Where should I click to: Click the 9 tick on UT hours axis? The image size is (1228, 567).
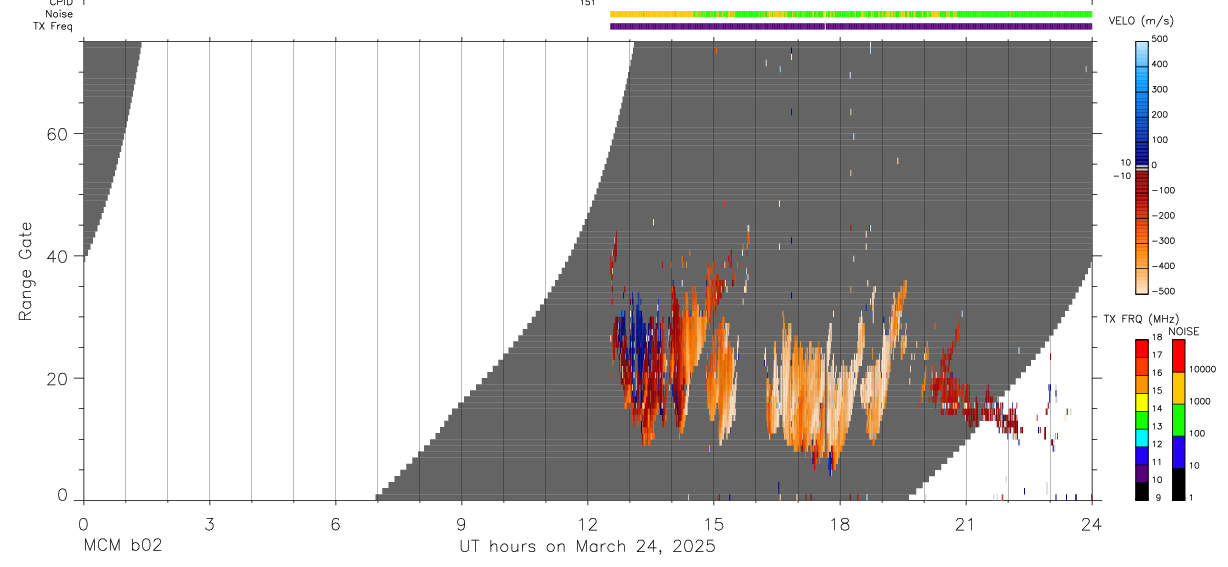tap(461, 523)
